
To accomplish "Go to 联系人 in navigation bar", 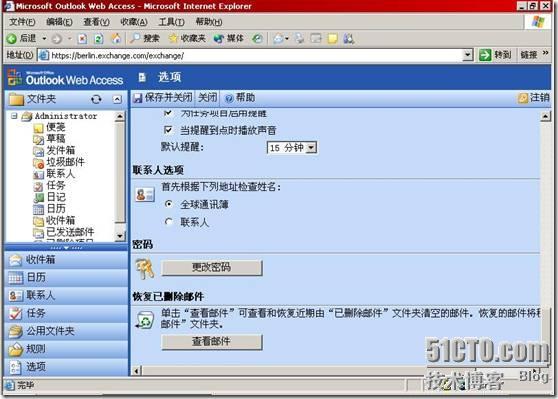I will coord(67,295).
